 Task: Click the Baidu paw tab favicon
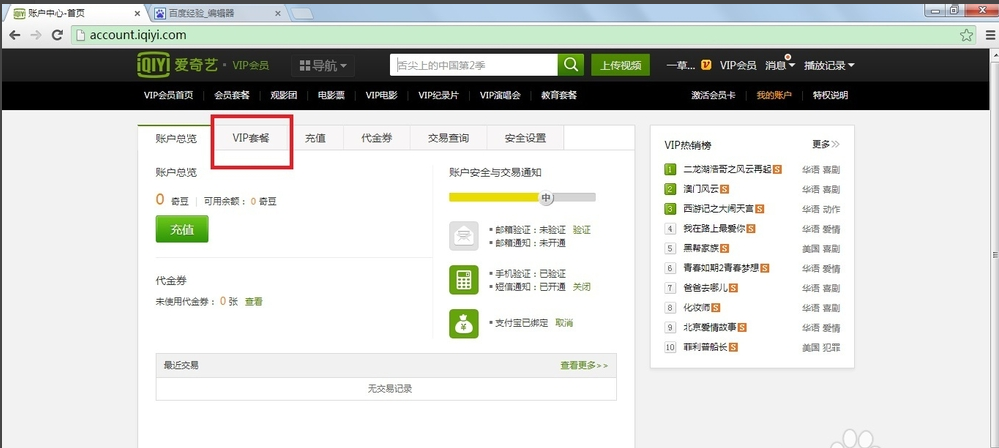pyautogui.click(x=159, y=13)
